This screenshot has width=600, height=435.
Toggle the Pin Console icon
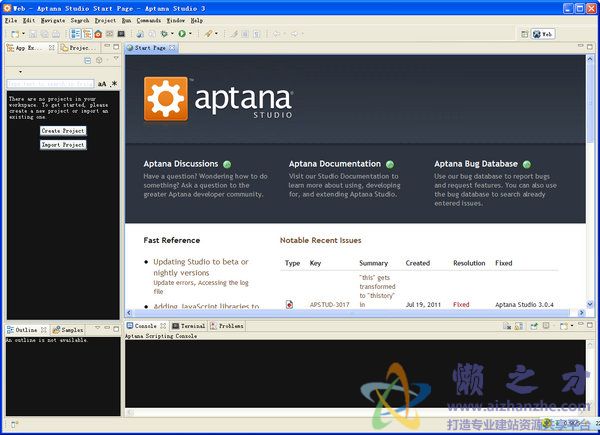[534, 326]
